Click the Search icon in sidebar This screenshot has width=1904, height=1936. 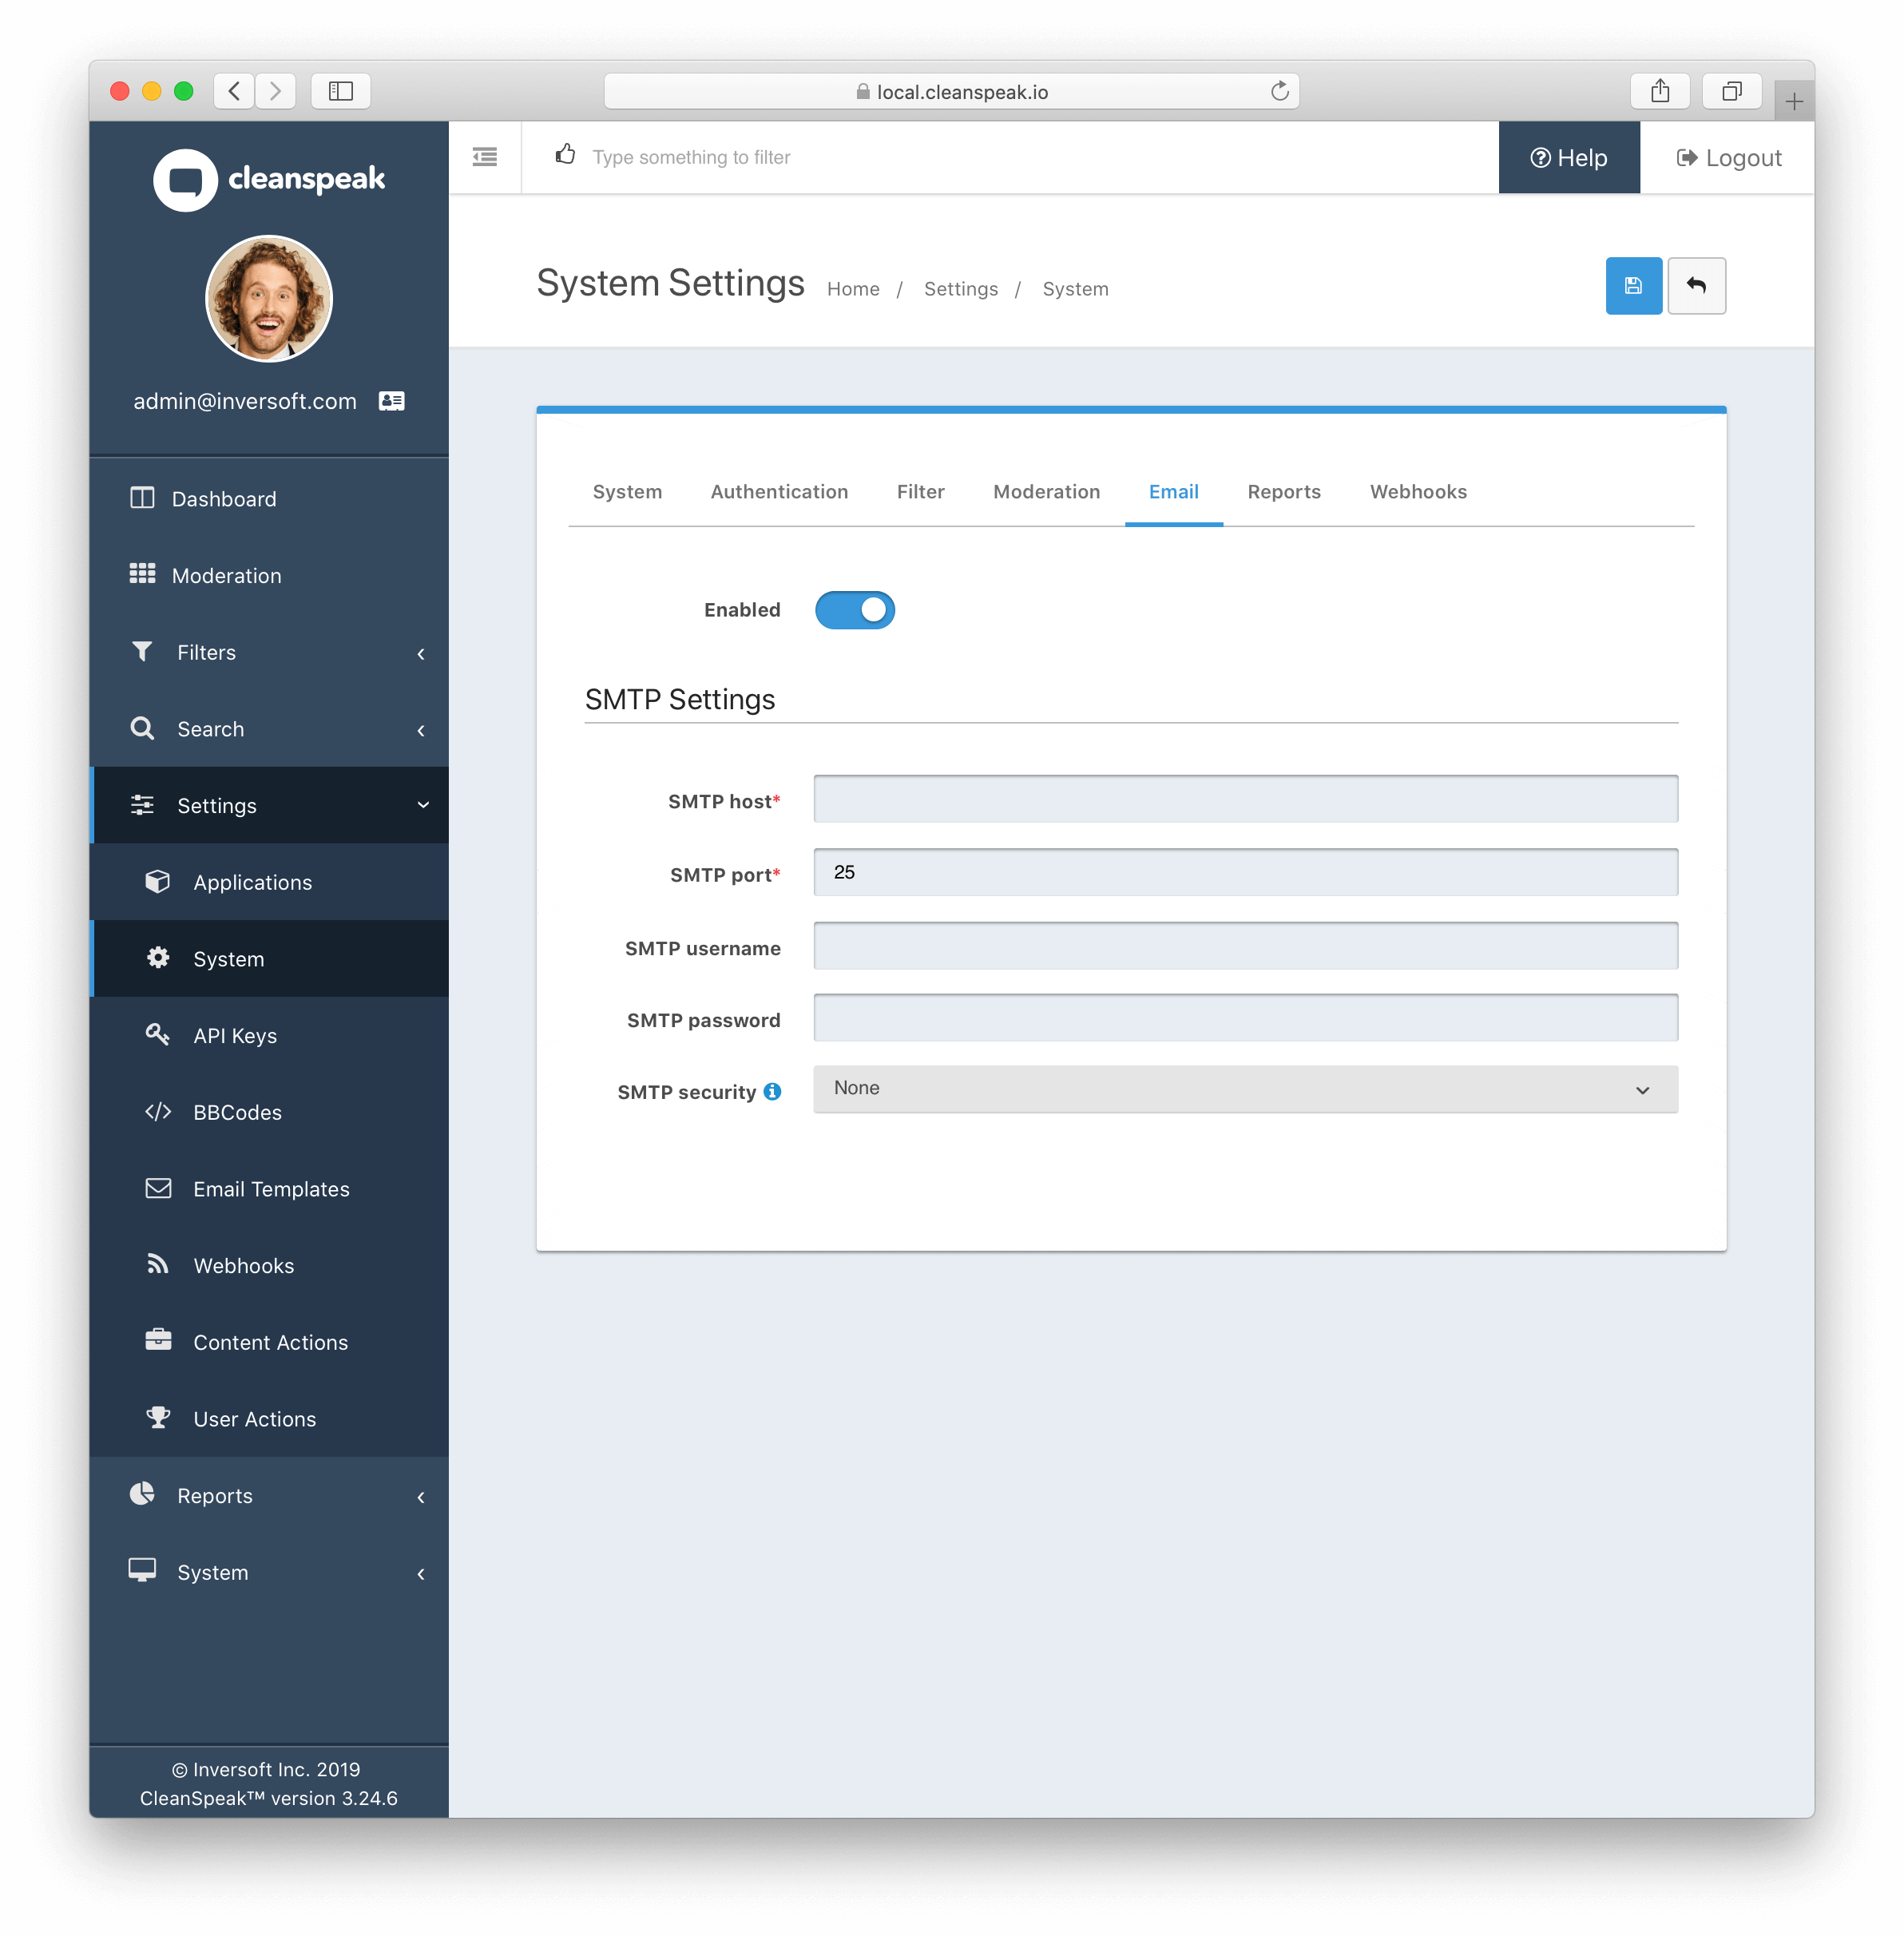click(x=143, y=728)
